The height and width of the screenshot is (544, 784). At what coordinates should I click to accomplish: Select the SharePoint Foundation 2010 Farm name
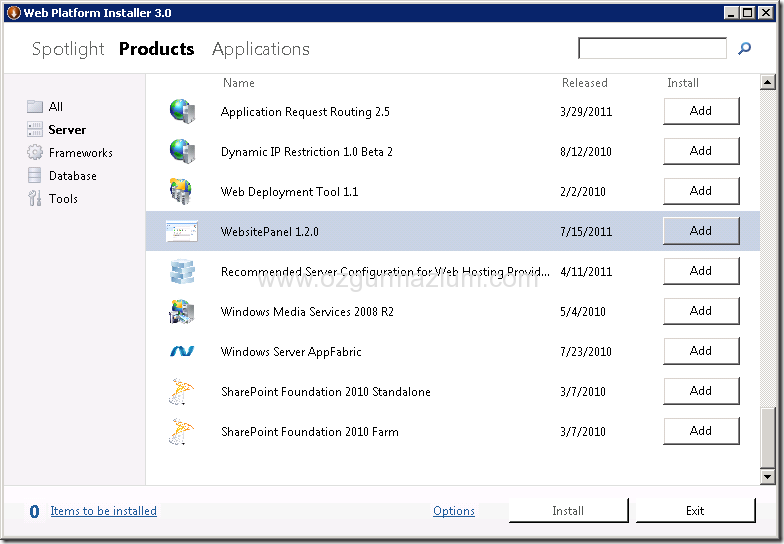310,432
